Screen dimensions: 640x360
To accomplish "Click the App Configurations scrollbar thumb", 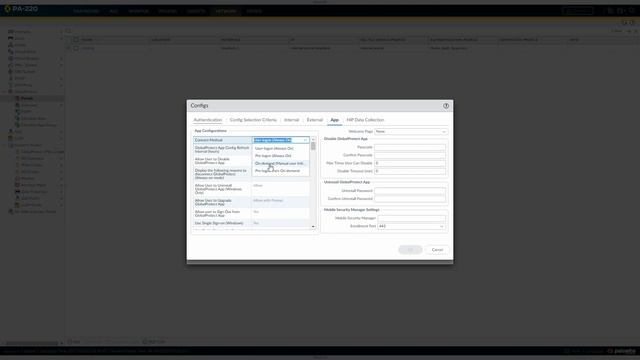I will point(313,146).
